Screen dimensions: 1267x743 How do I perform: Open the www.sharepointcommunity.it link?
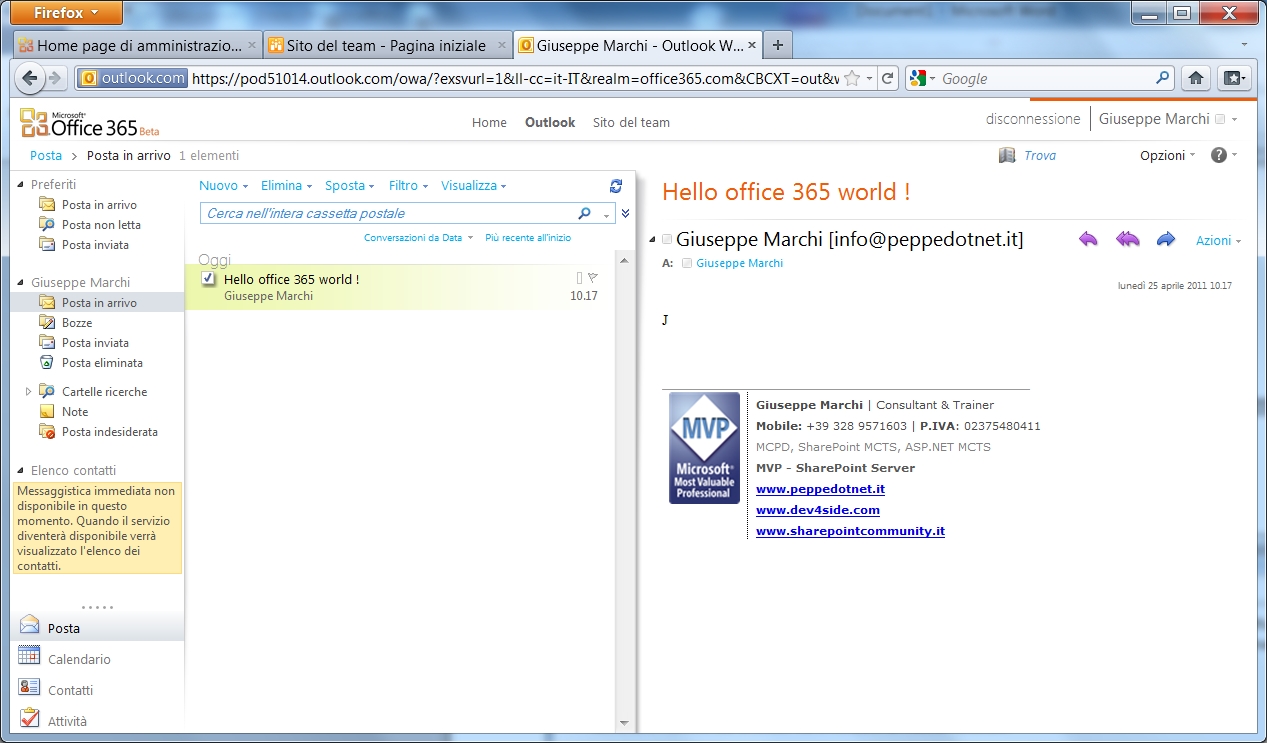[x=850, y=531]
